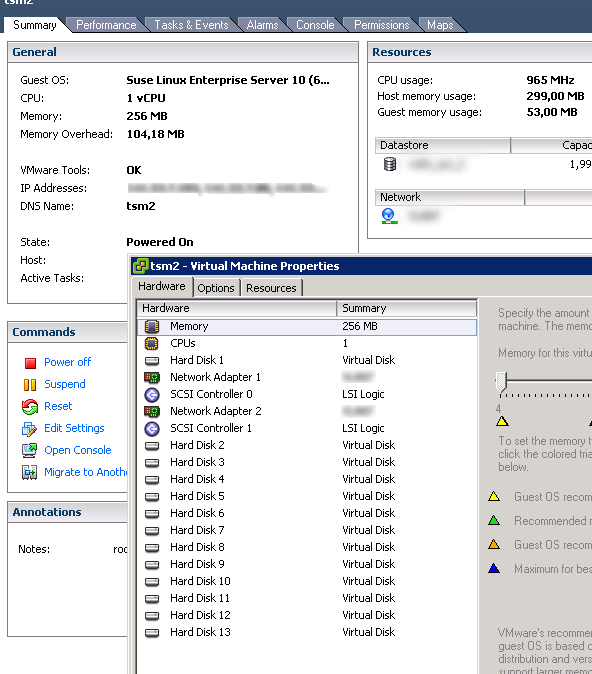The image size is (592, 674).
Task: Click the Migrate to Another host link
Action: tap(86, 472)
